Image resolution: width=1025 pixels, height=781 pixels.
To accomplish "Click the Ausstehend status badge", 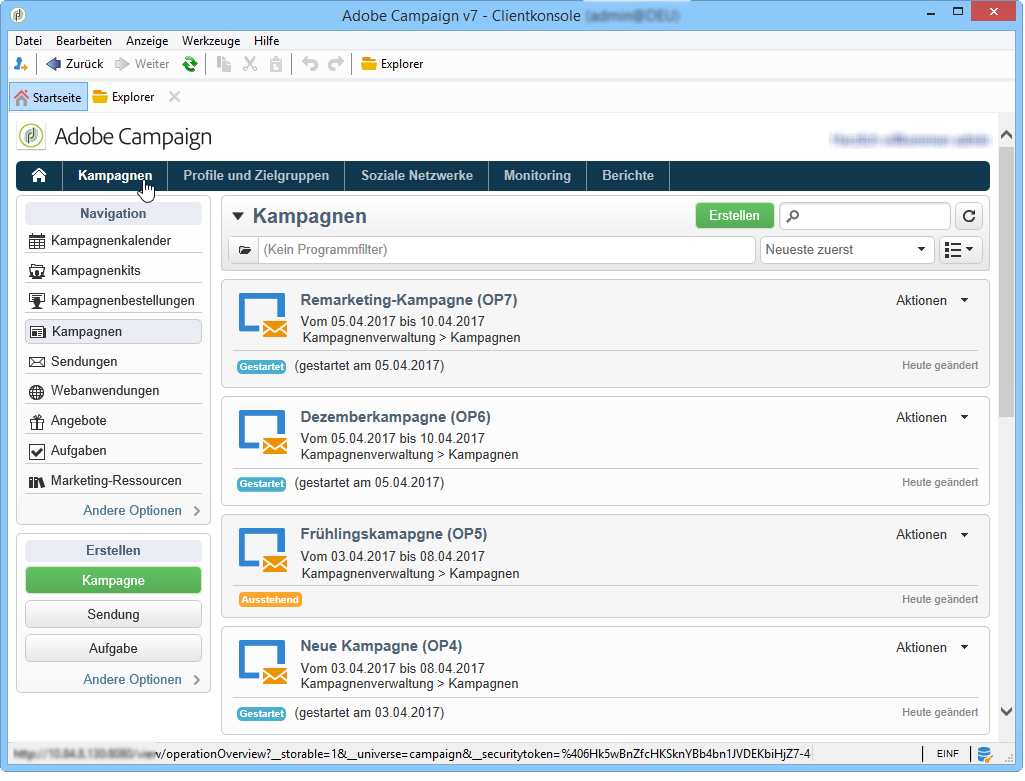I will (270, 600).
